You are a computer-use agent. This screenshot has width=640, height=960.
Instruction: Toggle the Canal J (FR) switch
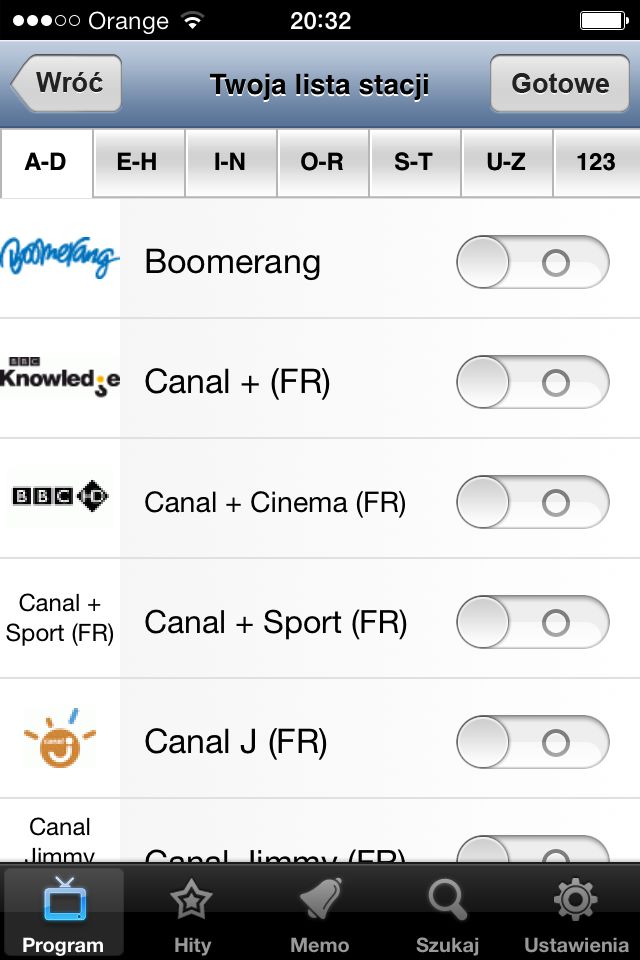tap(533, 742)
